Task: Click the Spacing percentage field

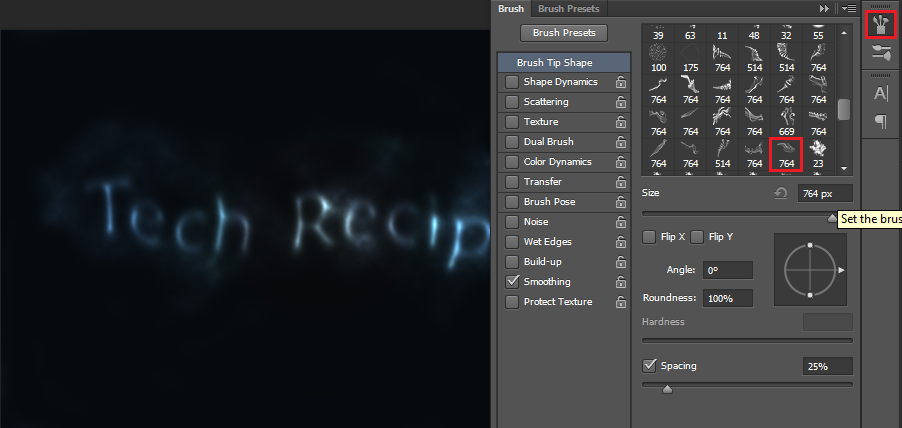Action: (x=827, y=366)
